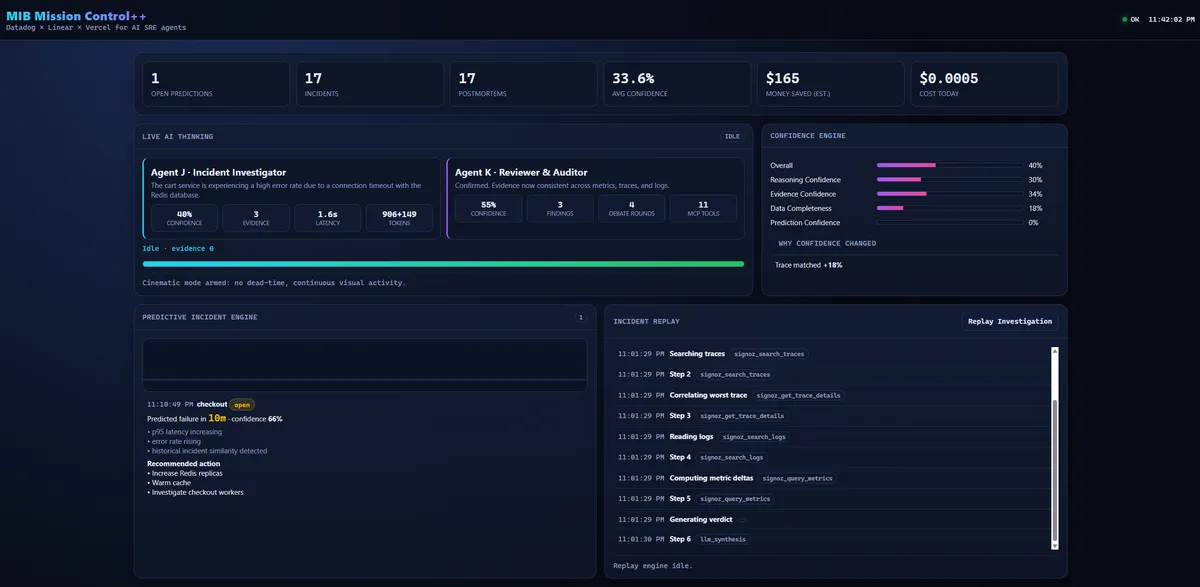Click Agent K's 11 MCP Tools tile
Screen dimensions: 1200x587
(x=703, y=208)
